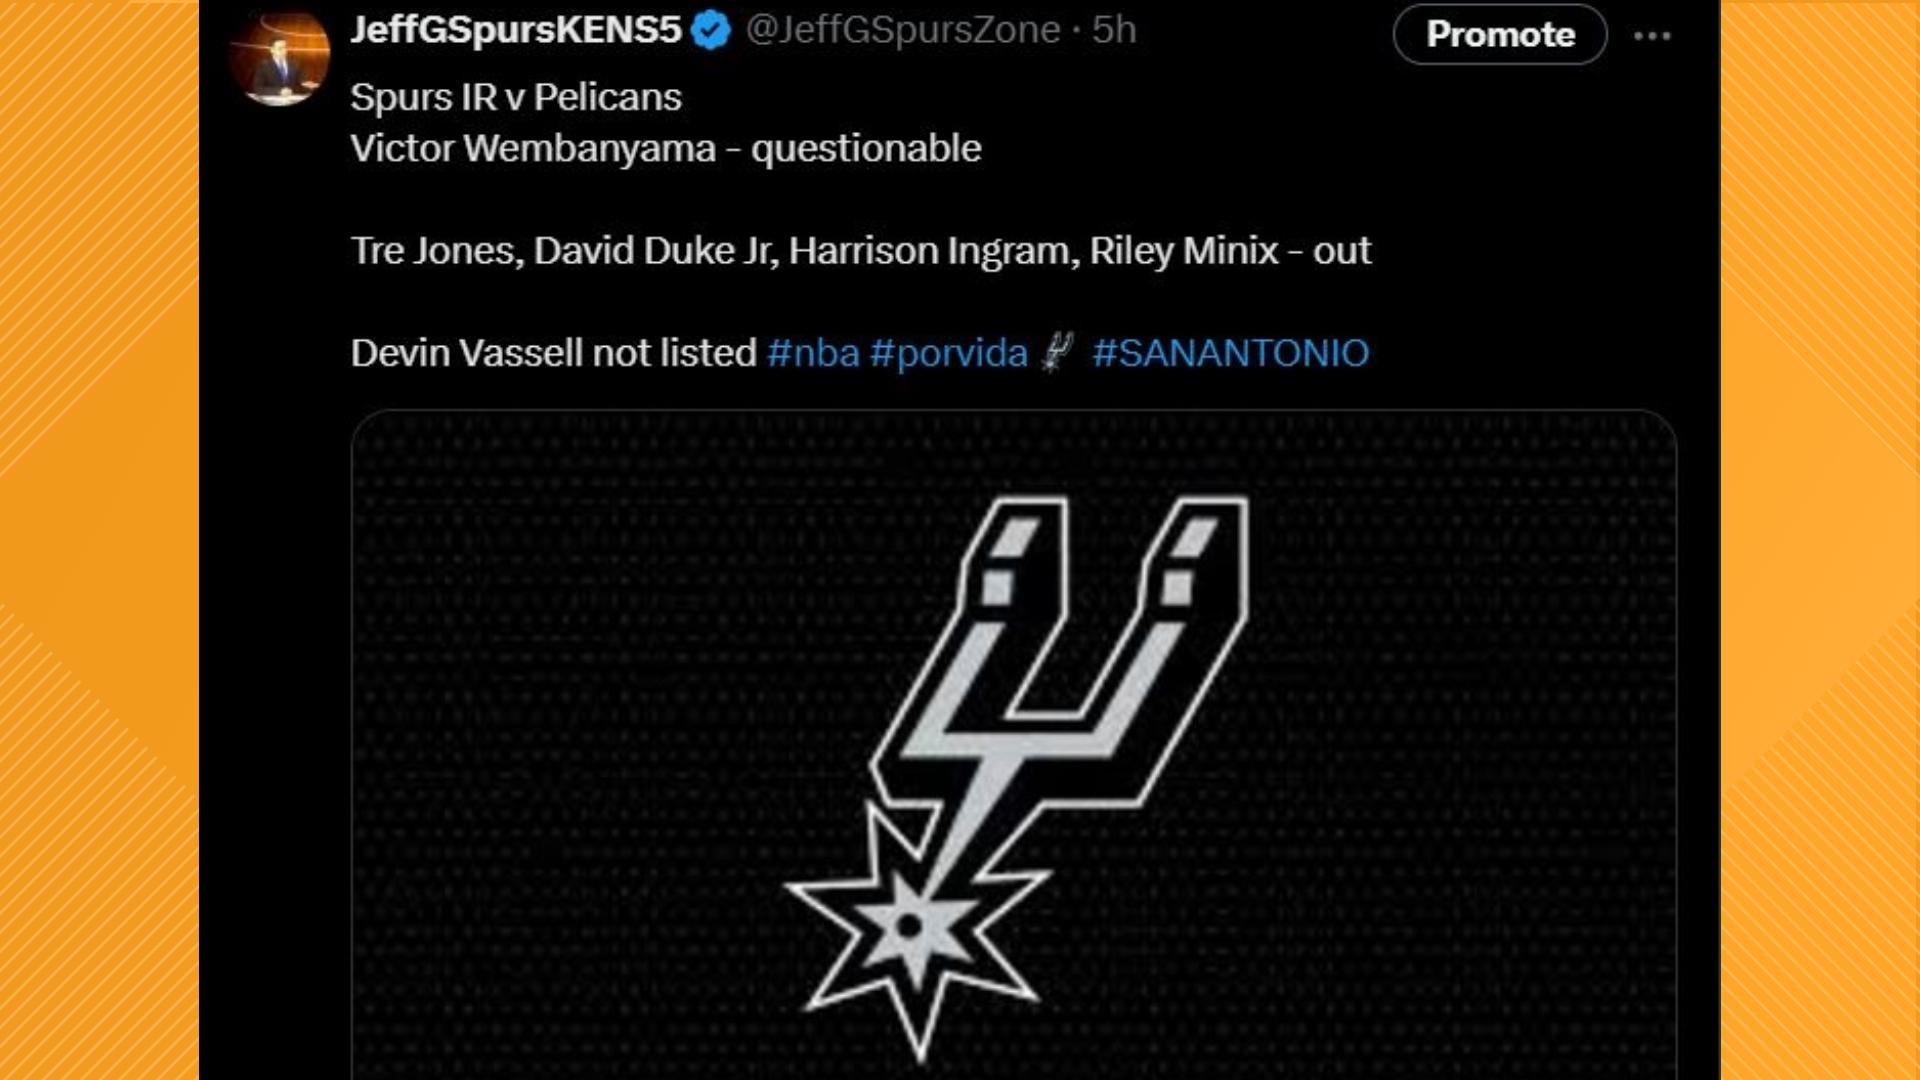Click the line listing Tre Jones as out
1920x1080 pixels.
pos(860,250)
